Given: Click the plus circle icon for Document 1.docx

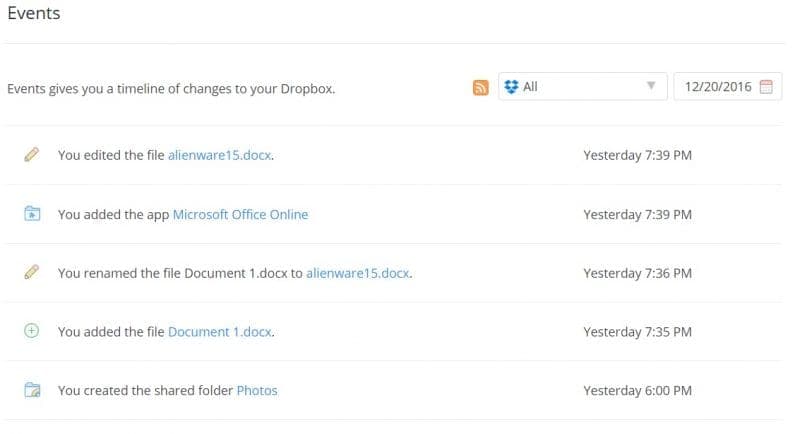Looking at the screenshot, I should (32, 331).
